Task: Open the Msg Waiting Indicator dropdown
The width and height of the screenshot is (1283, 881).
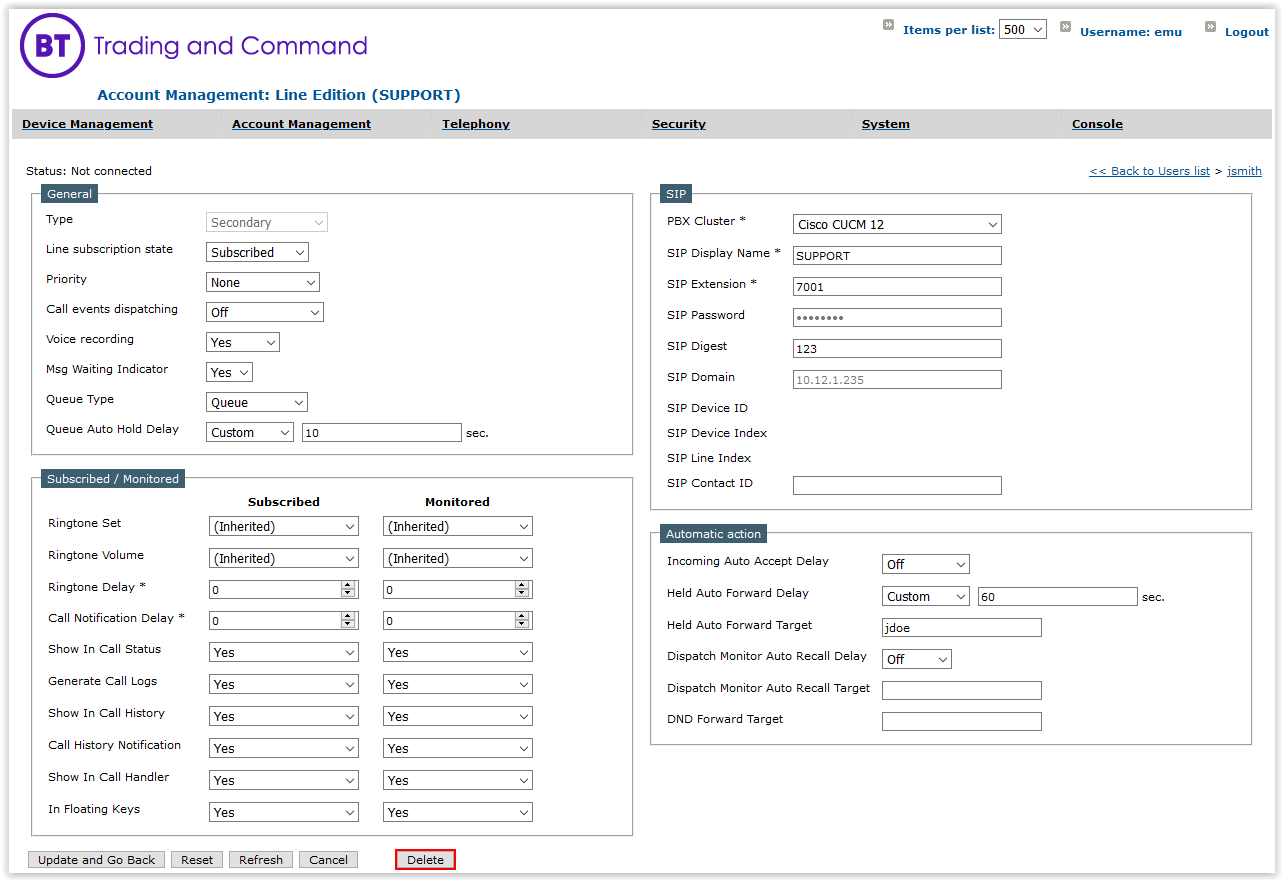Action: click(229, 373)
